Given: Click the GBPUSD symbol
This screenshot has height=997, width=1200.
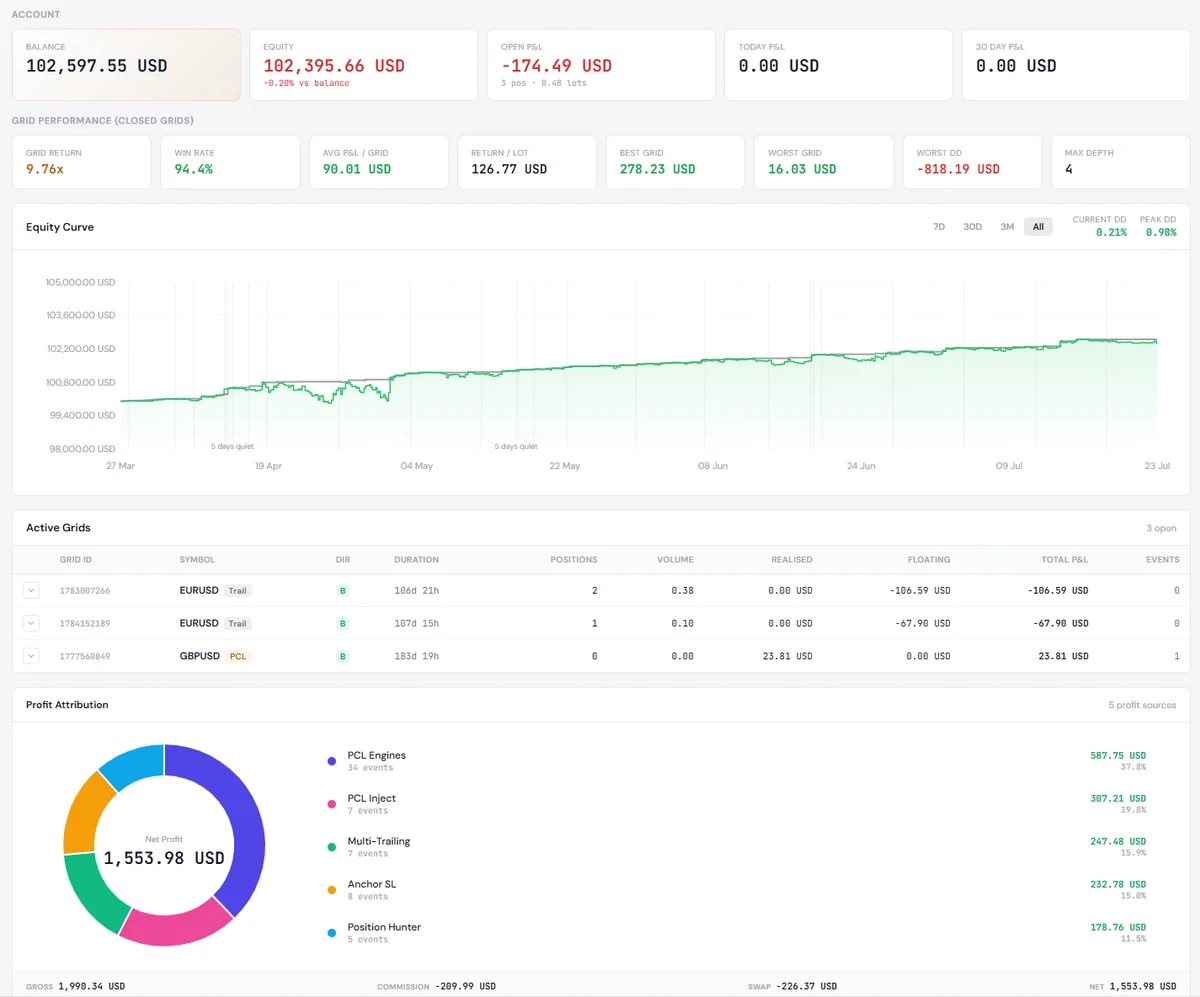Looking at the screenshot, I should [199, 656].
